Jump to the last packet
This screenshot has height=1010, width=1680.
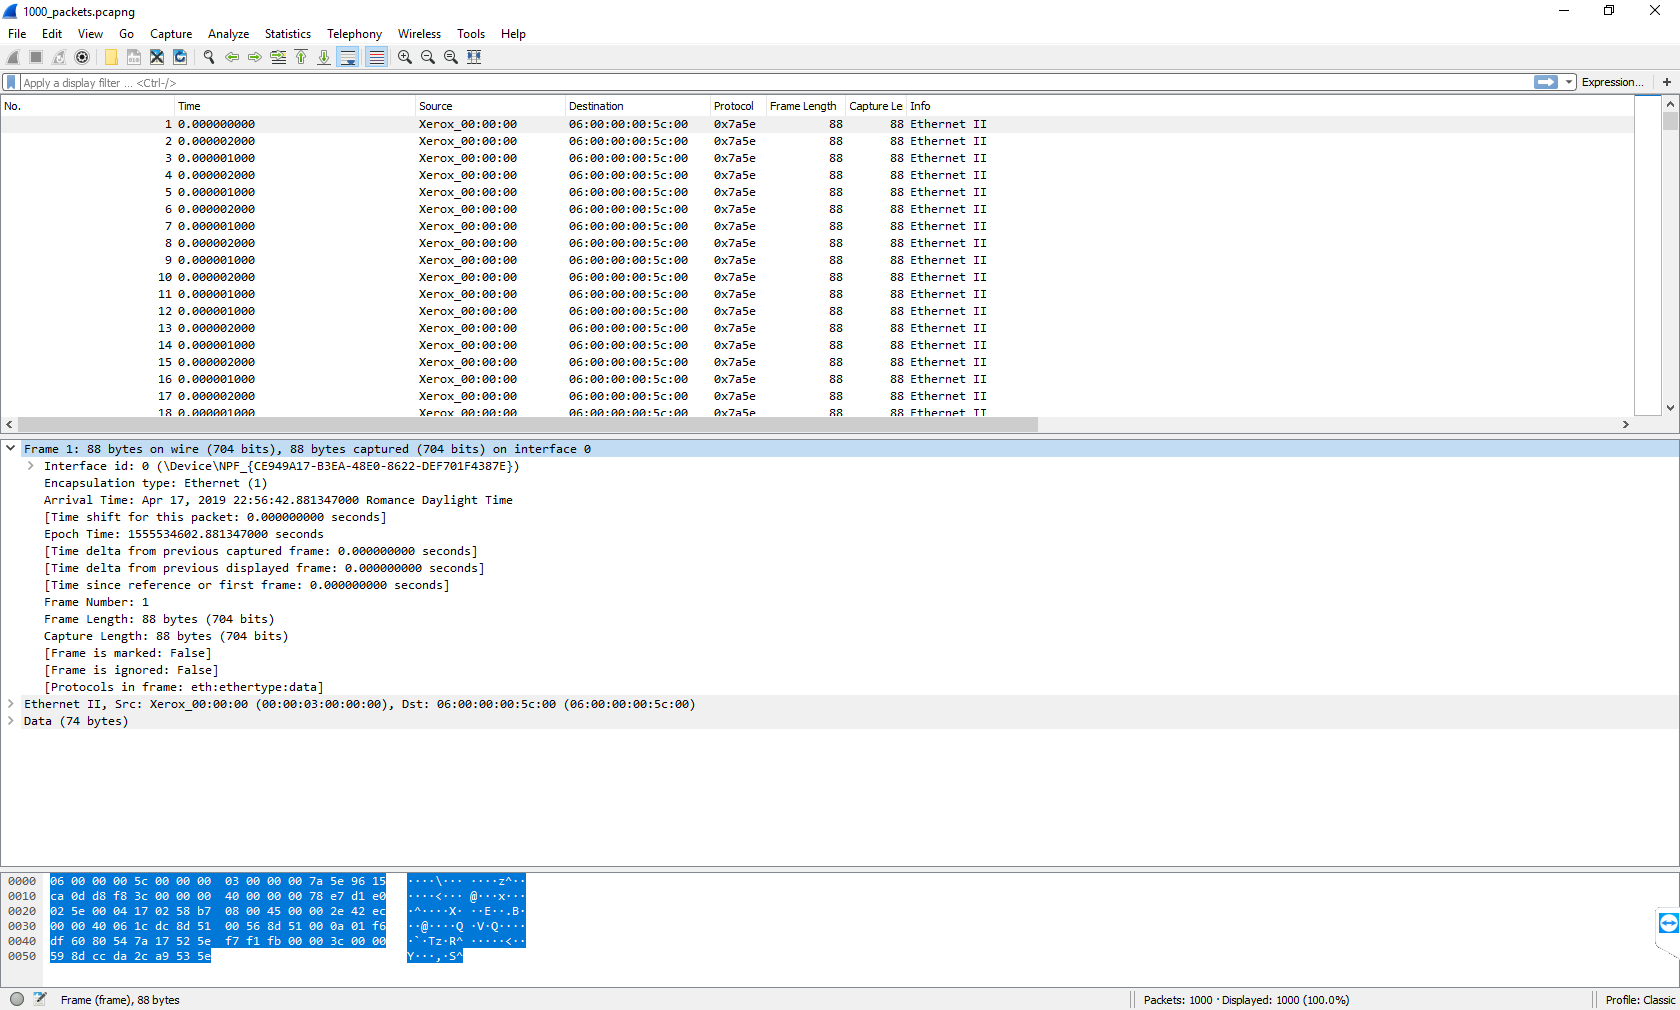pyautogui.click(x=324, y=57)
